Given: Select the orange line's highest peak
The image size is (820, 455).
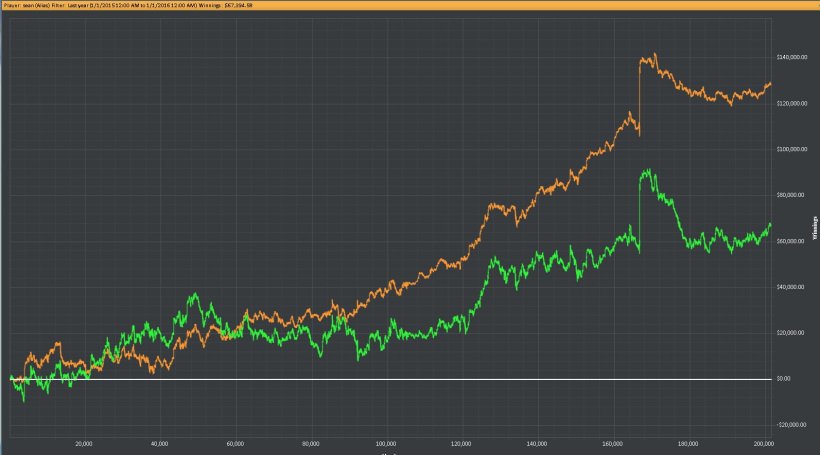Looking at the screenshot, I should coord(655,54).
